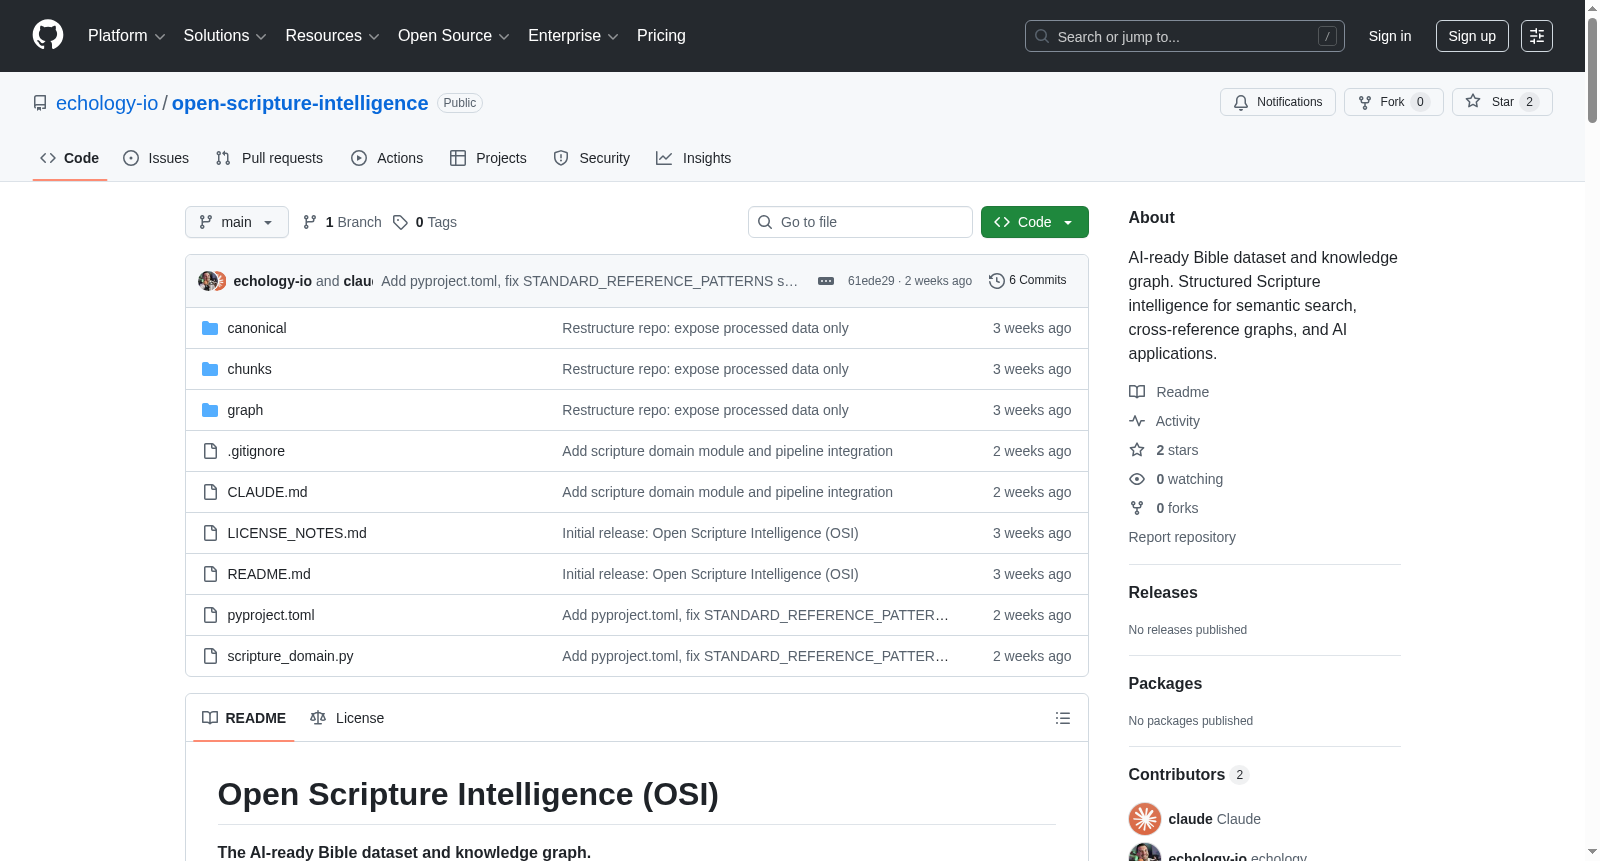
Task: Click the folder icon for canonical
Action: coord(210,328)
